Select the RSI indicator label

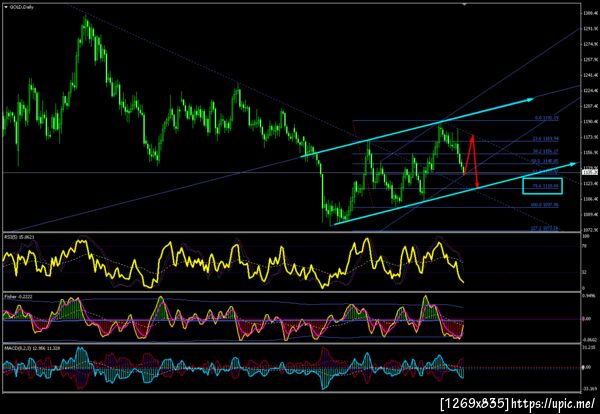click(x=19, y=237)
